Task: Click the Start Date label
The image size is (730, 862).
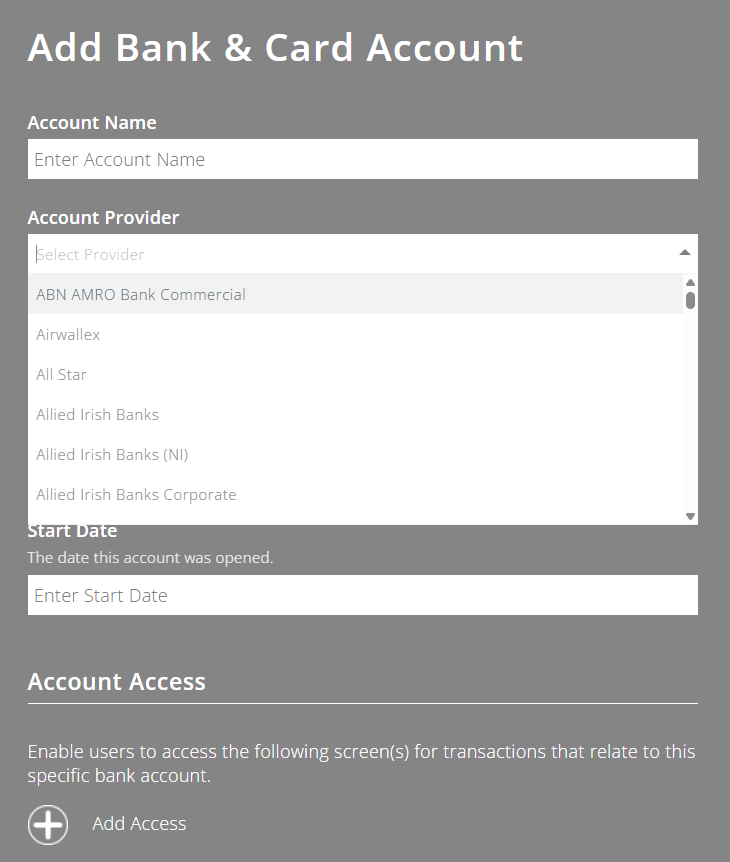Action: 72,530
